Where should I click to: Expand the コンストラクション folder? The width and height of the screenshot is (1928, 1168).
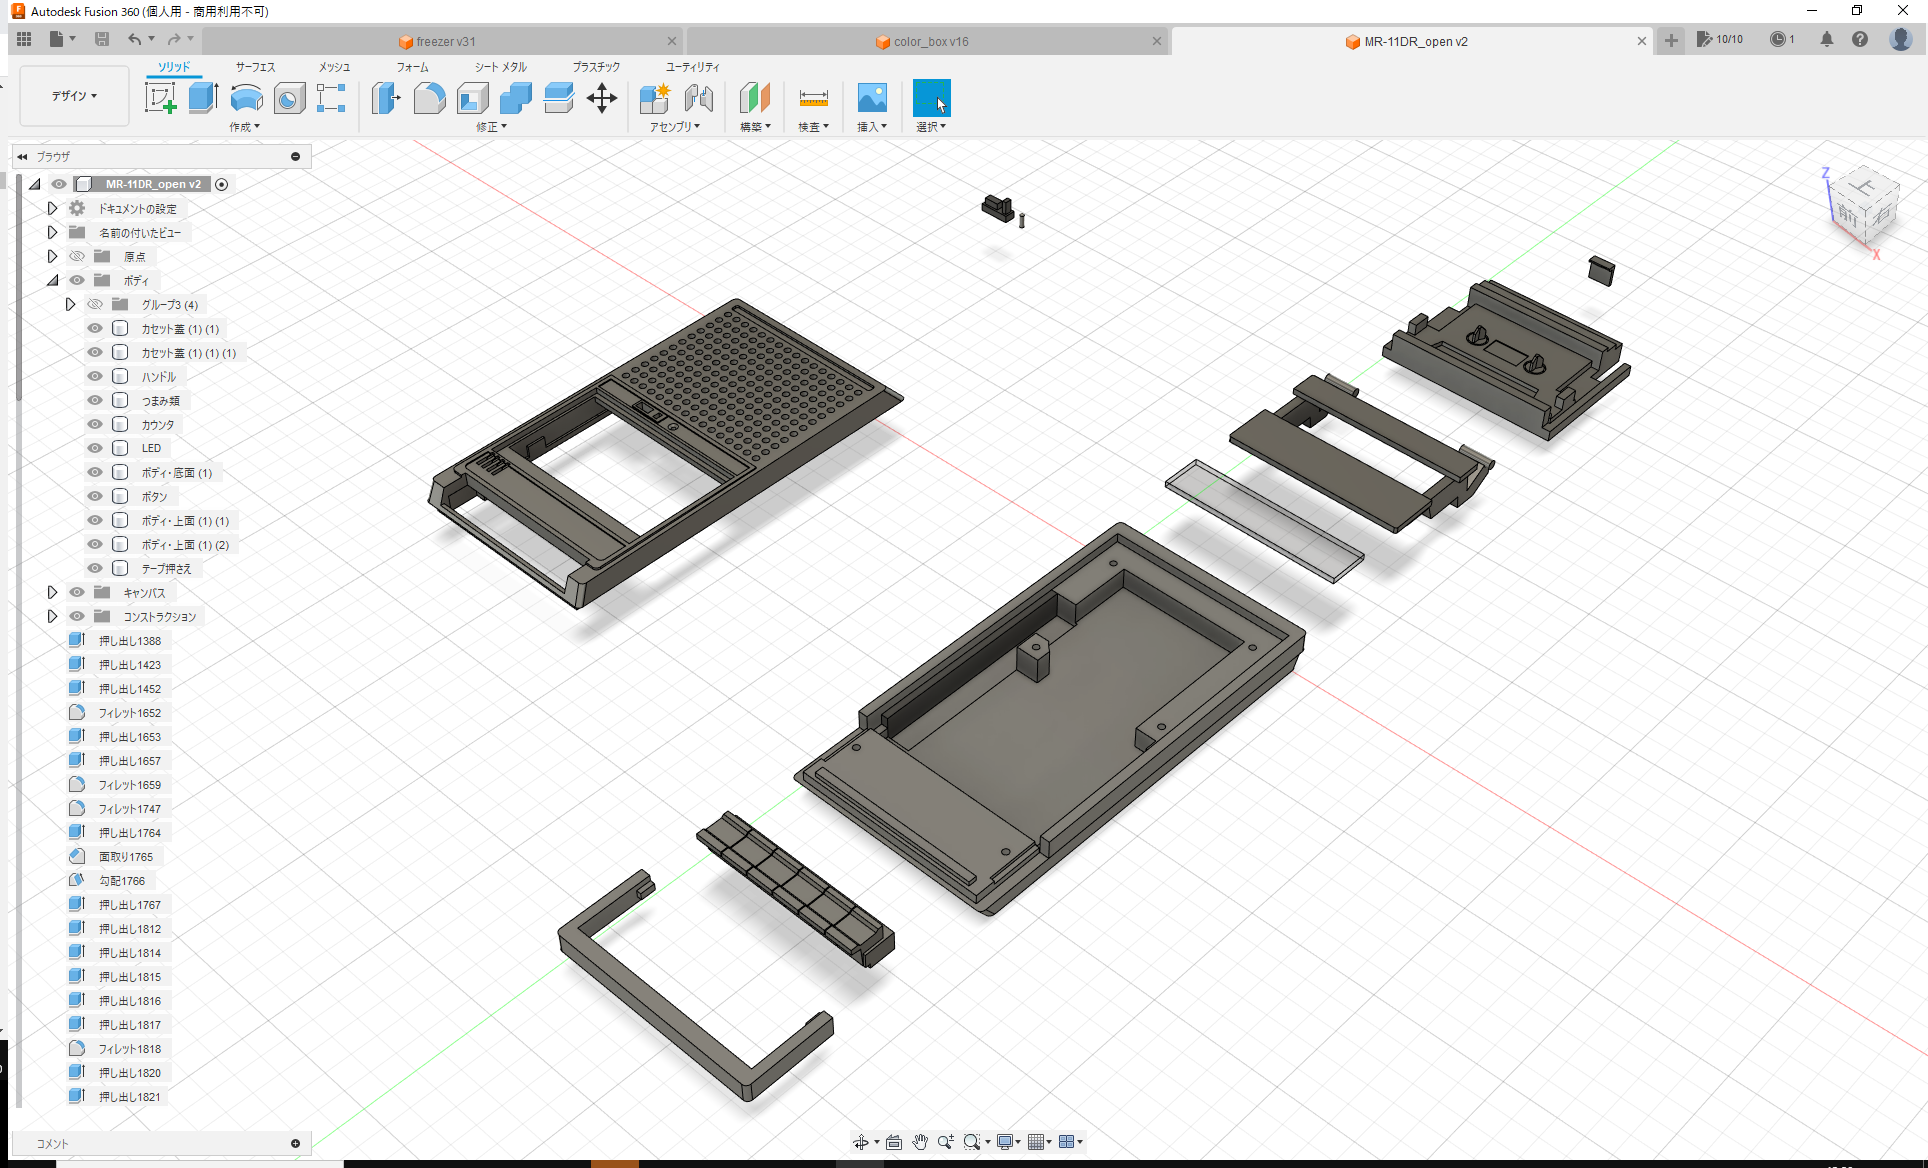(52, 616)
